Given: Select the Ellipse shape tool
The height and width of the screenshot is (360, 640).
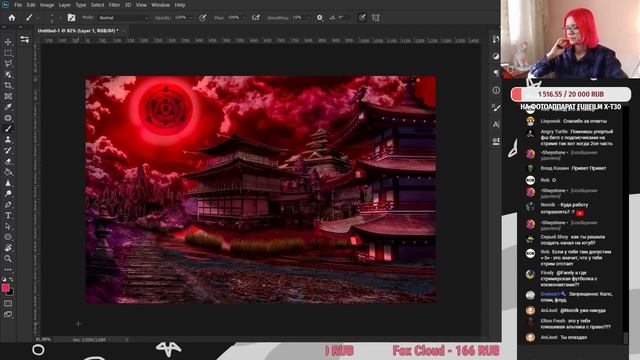Looking at the screenshot, I should point(8,237).
